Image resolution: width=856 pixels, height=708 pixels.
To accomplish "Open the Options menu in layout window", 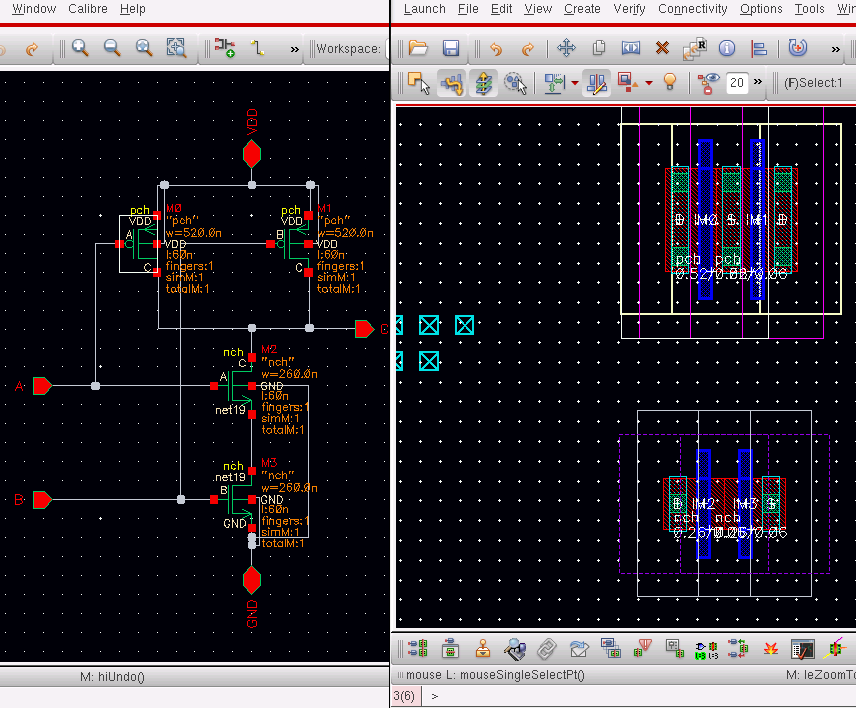I will 761,9.
